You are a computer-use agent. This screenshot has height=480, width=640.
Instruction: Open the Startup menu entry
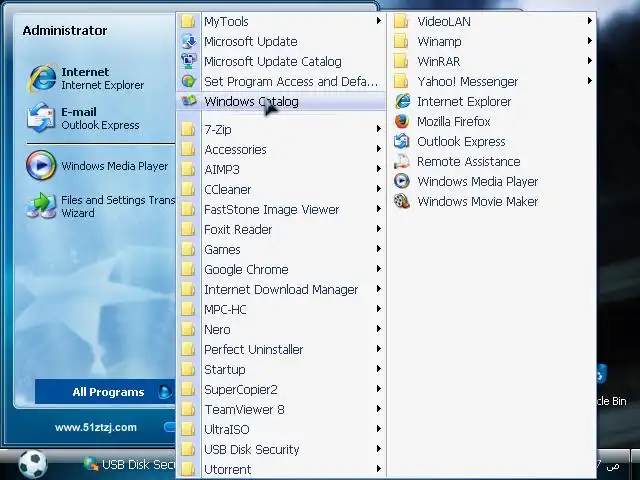click(x=281, y=369)
